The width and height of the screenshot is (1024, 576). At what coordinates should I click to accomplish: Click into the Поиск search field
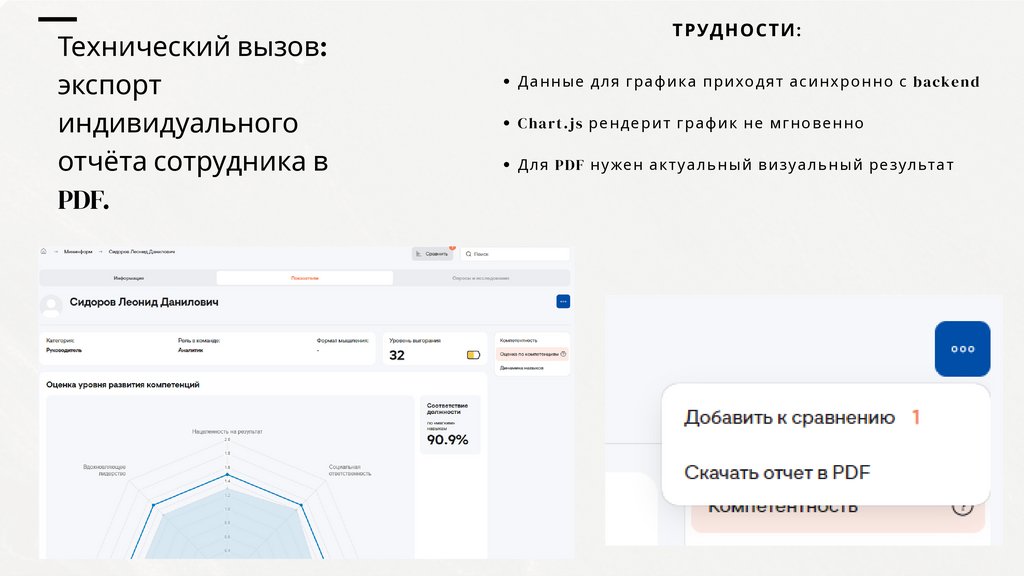(x=515, y=253)
